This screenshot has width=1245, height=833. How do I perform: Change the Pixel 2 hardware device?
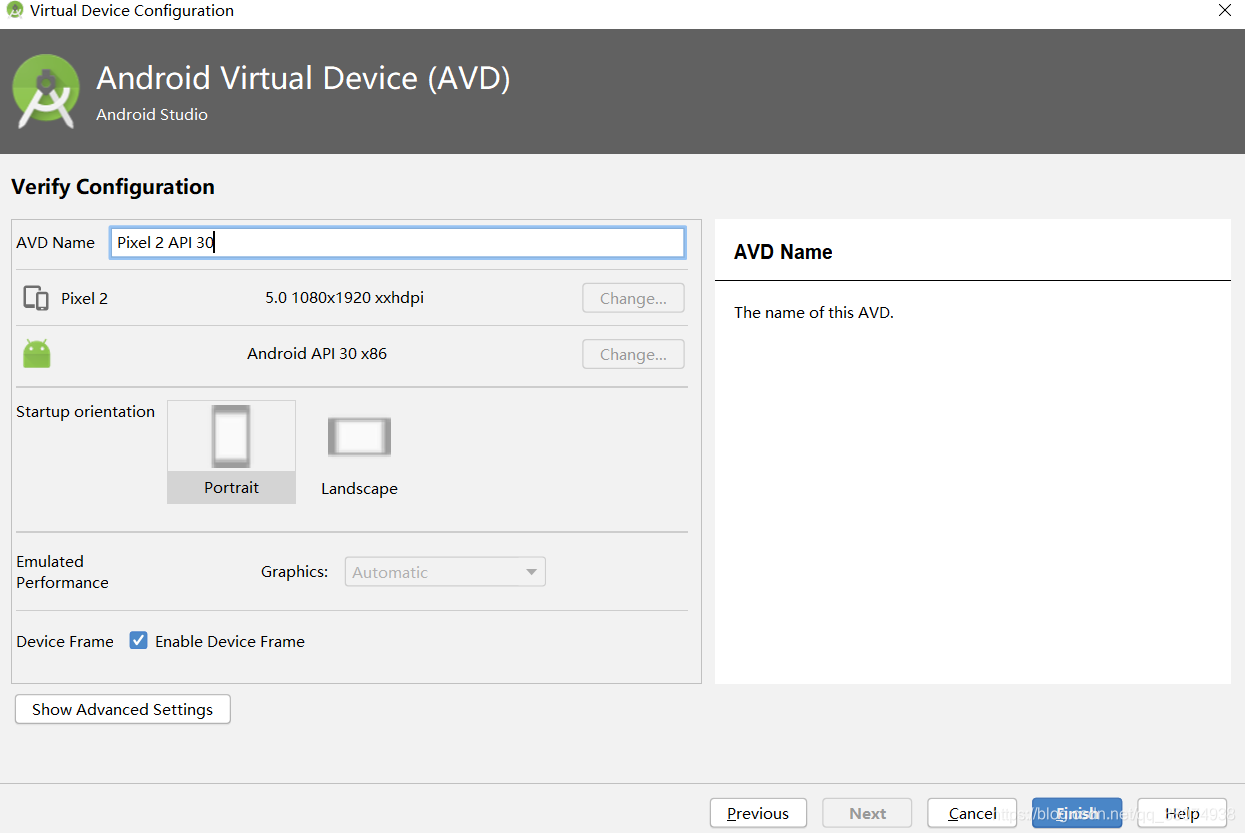tap(633, 298)
